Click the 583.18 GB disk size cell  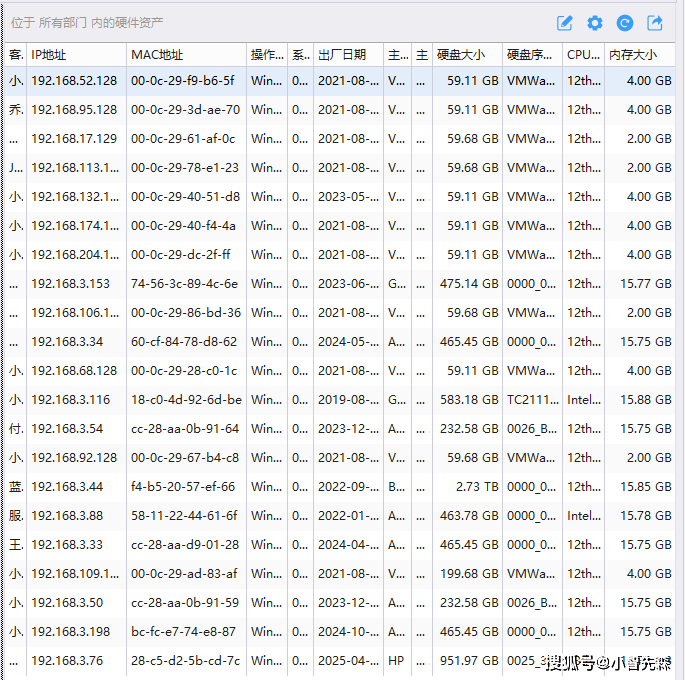[x=469, y=400]
